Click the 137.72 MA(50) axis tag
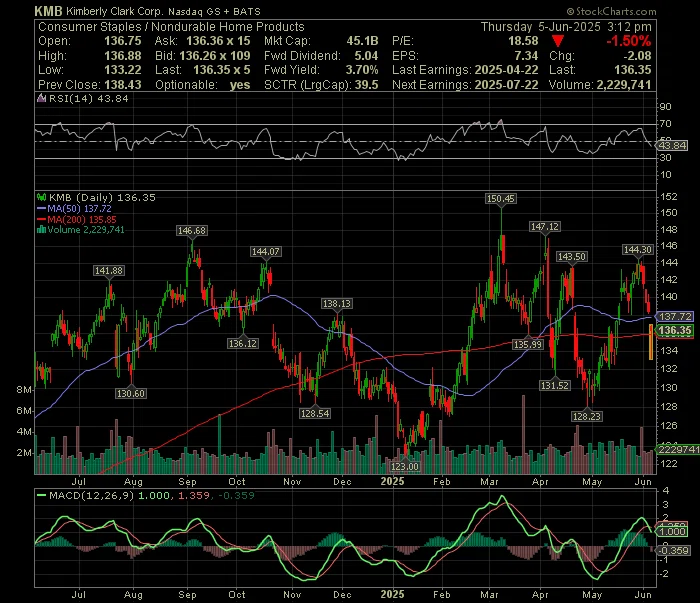 point(675,316)
